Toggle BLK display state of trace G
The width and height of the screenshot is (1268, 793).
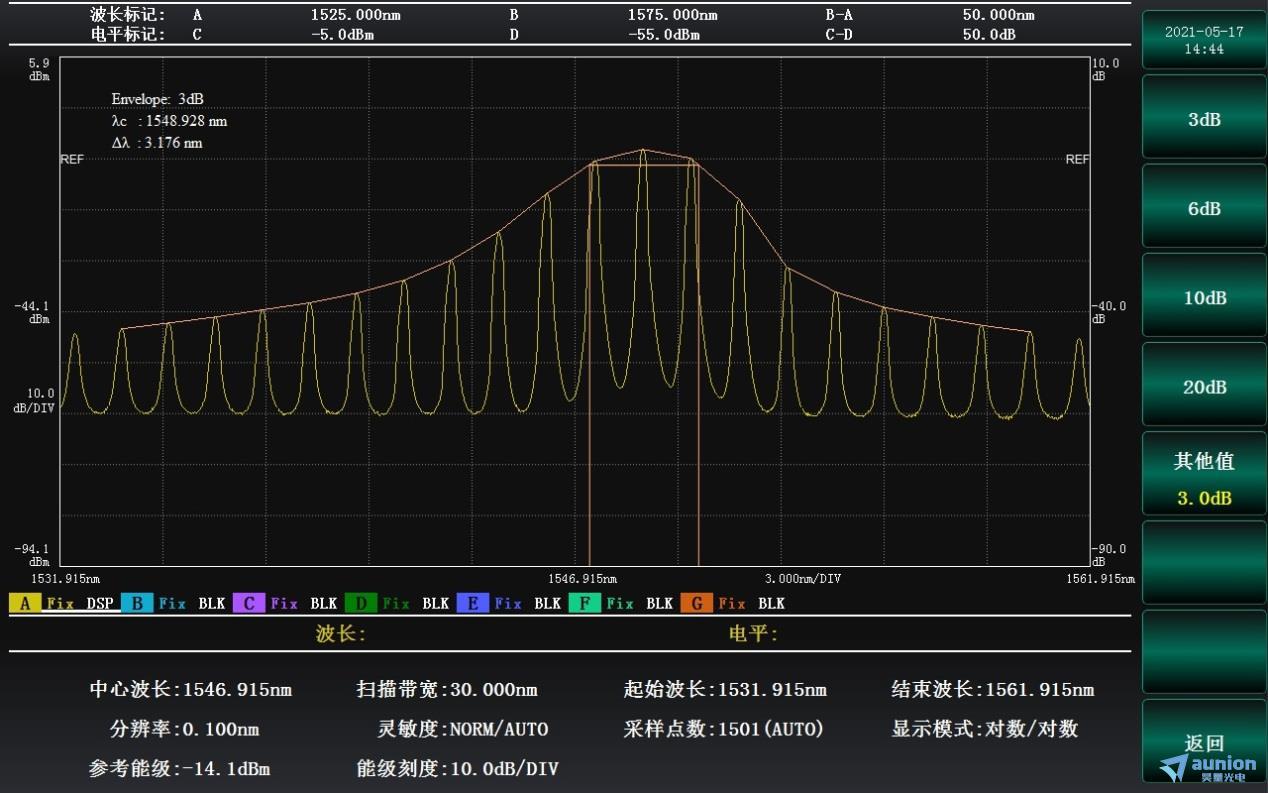[772, 603]
